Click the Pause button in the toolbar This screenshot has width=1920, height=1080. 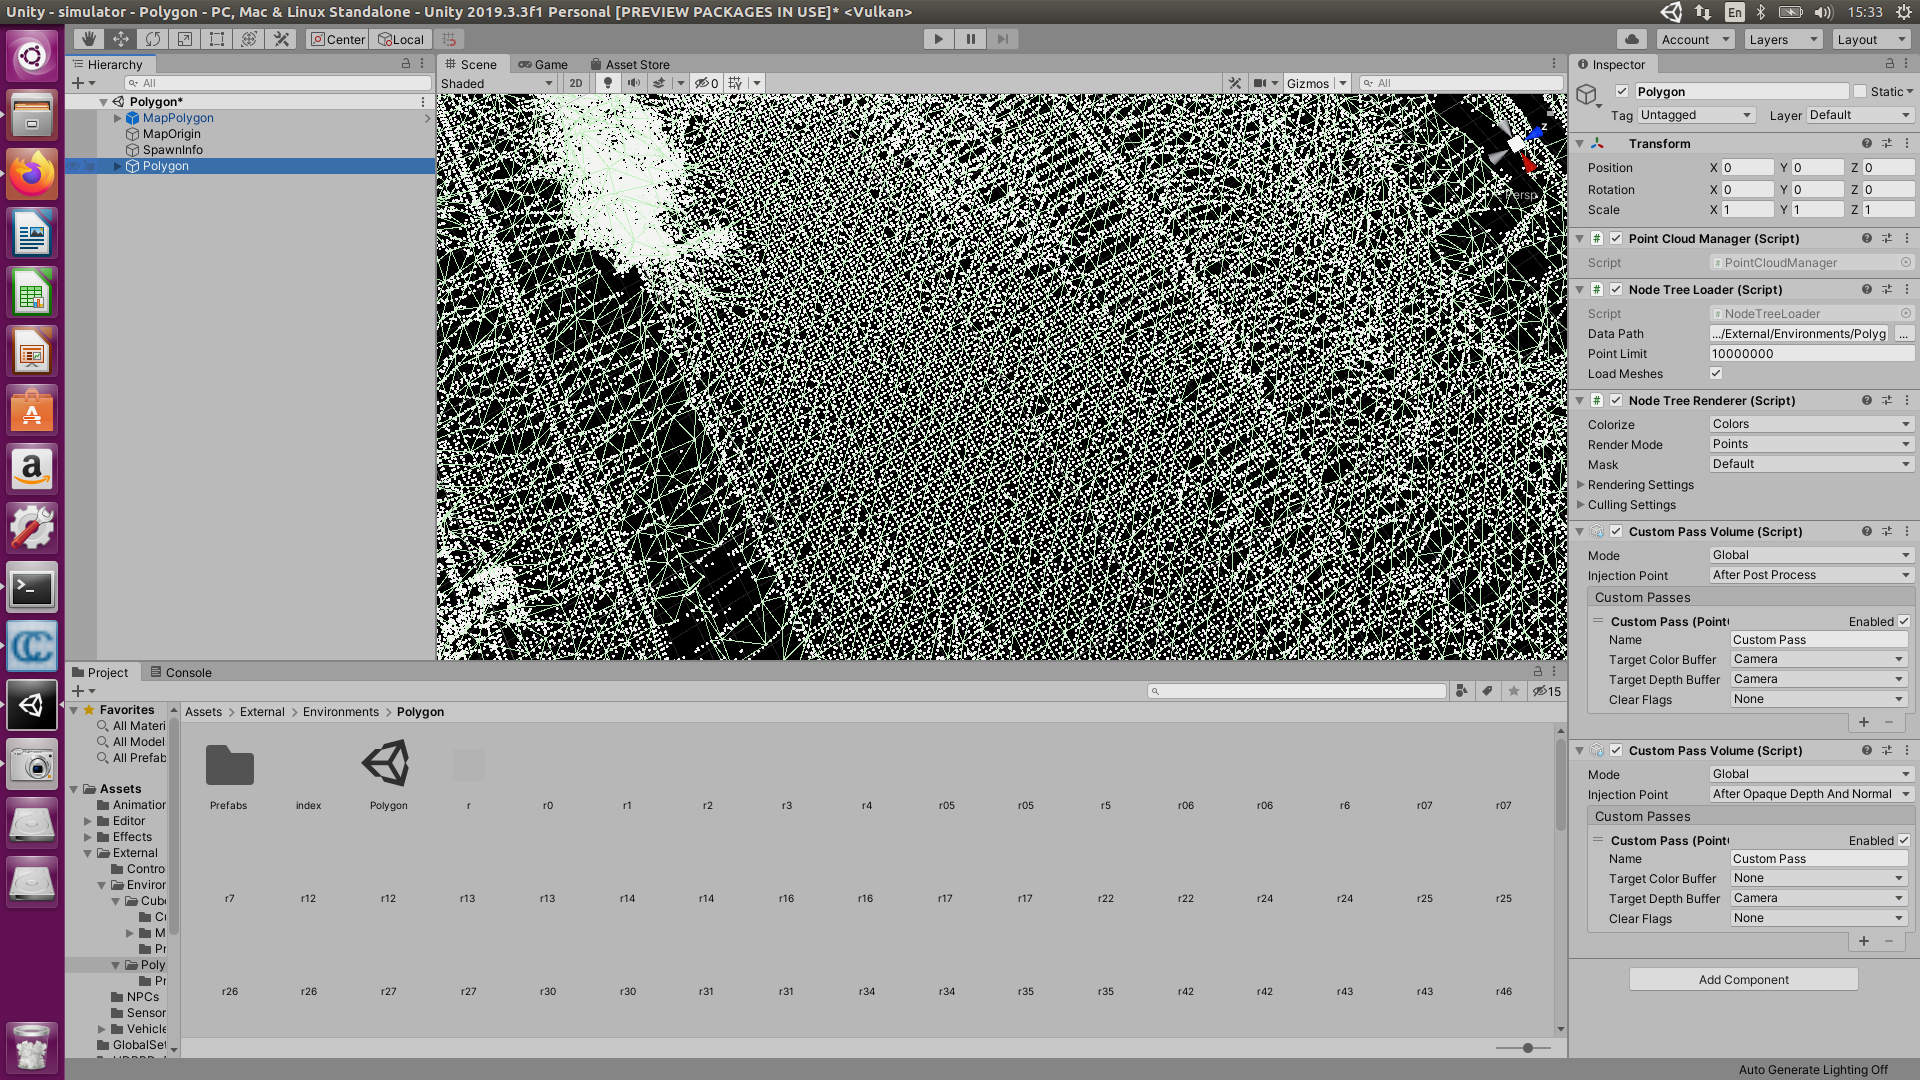click(971, 39)
